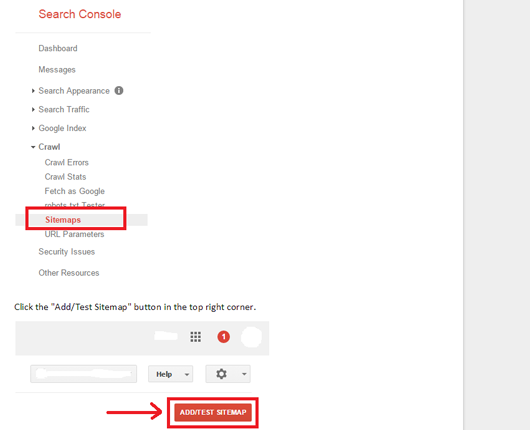Screen dimensions: 530x430
Task: Select robots.txt Tester under Crawl
Action: point(75,205)
